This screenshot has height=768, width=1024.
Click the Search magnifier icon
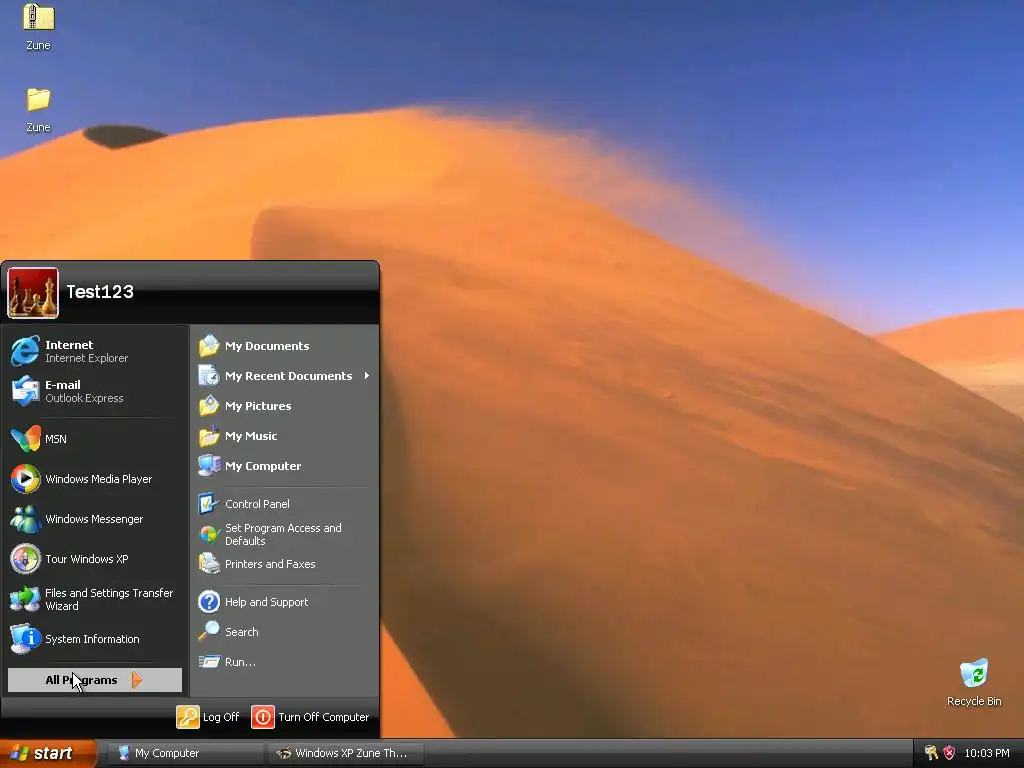pyautogui.click(x=209, y=632)
